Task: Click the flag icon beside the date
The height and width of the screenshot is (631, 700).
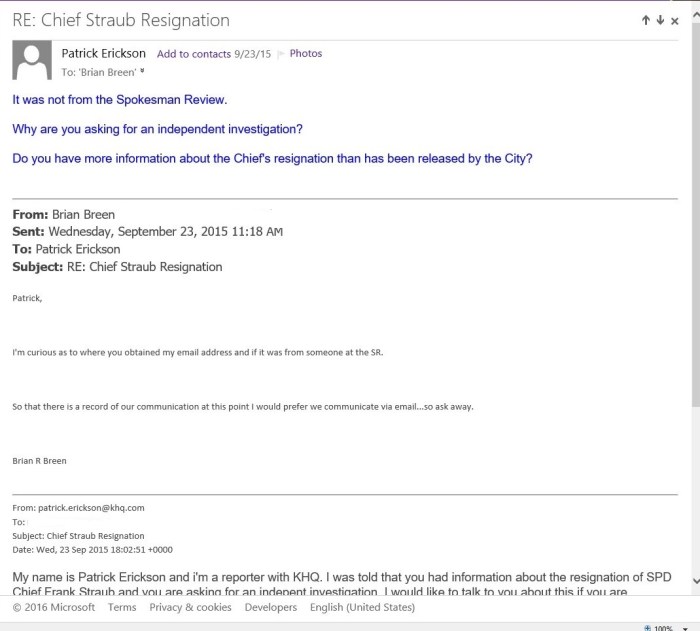Action: (280, 54)
